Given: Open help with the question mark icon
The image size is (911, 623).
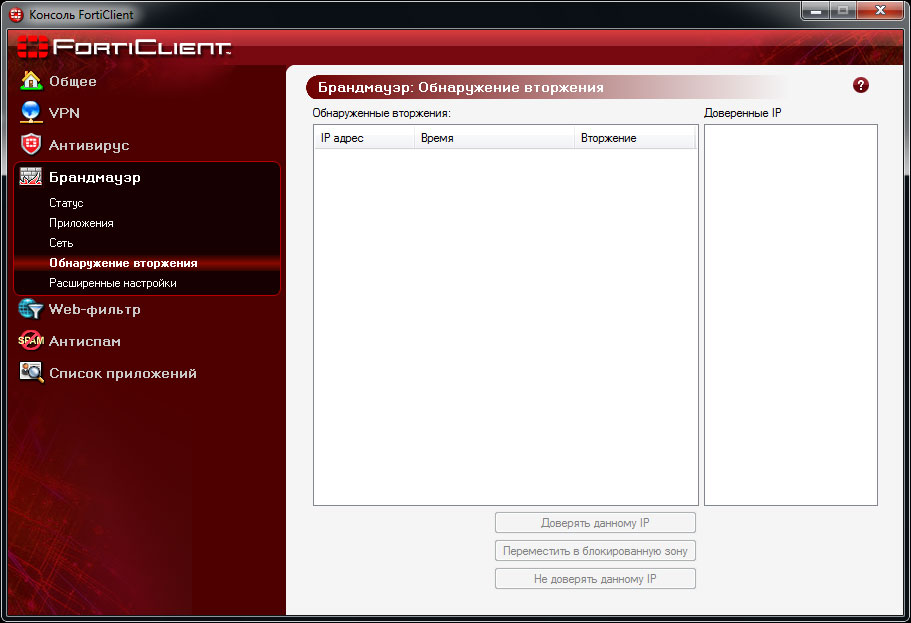Looking at the screenshot, I should [x=860, y=85].
